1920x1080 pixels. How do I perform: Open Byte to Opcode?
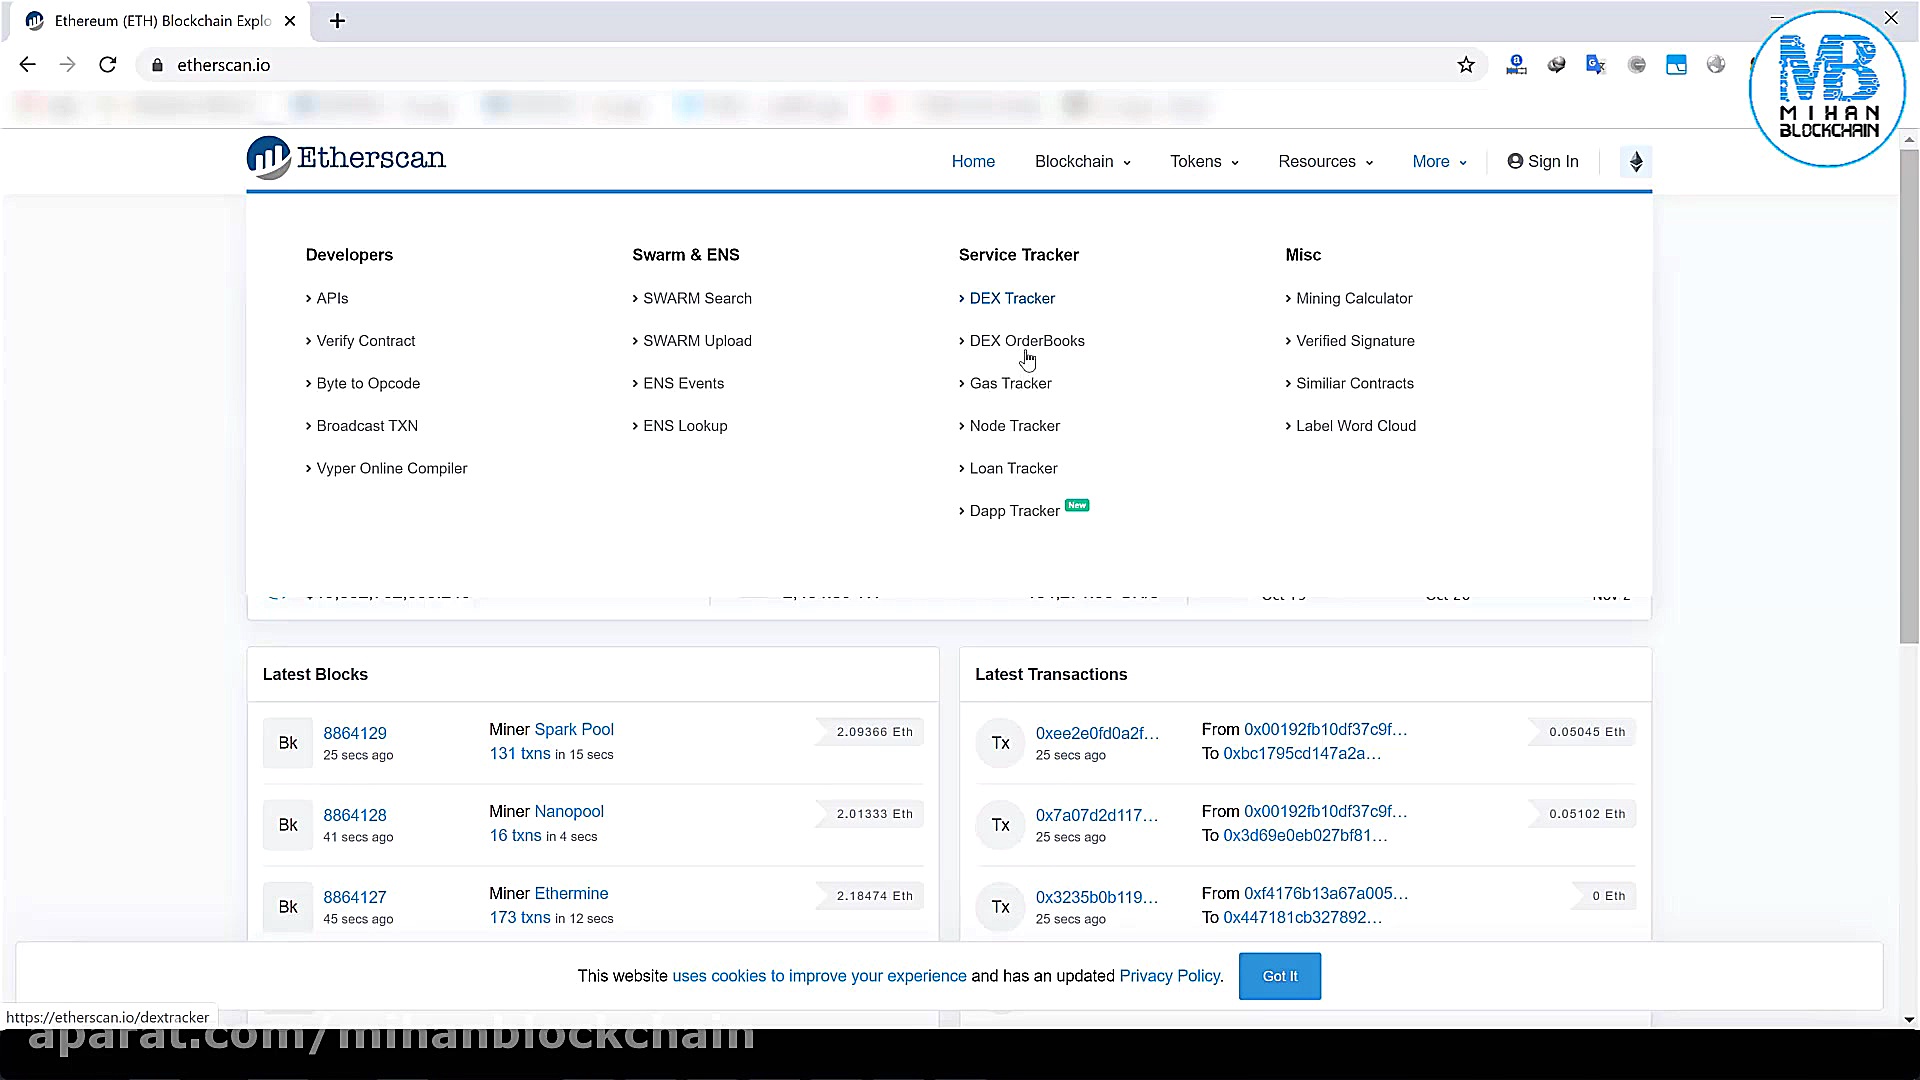tap(368, 383)
